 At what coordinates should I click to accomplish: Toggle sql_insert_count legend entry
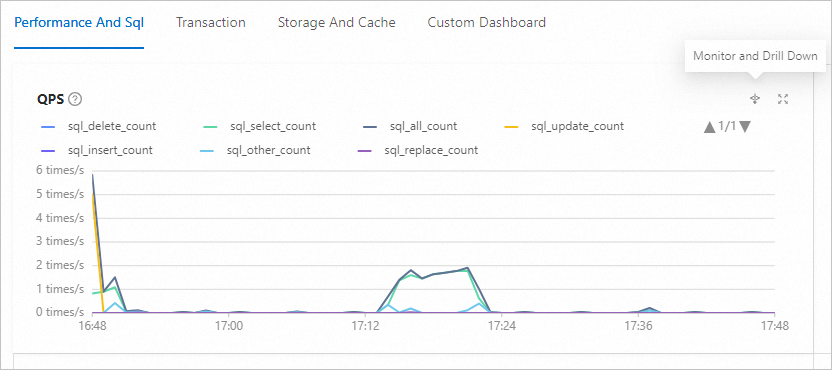coord(97,150)
